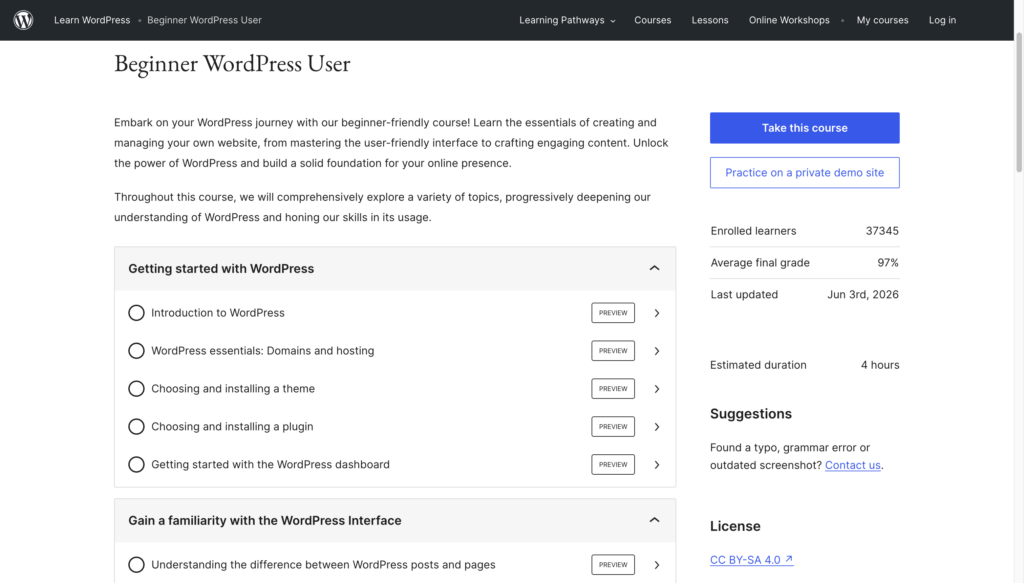Go to Lessons in top navigation
Image resolution: width=1024 pixels, height=583 pixels.
tap(710, 20)
